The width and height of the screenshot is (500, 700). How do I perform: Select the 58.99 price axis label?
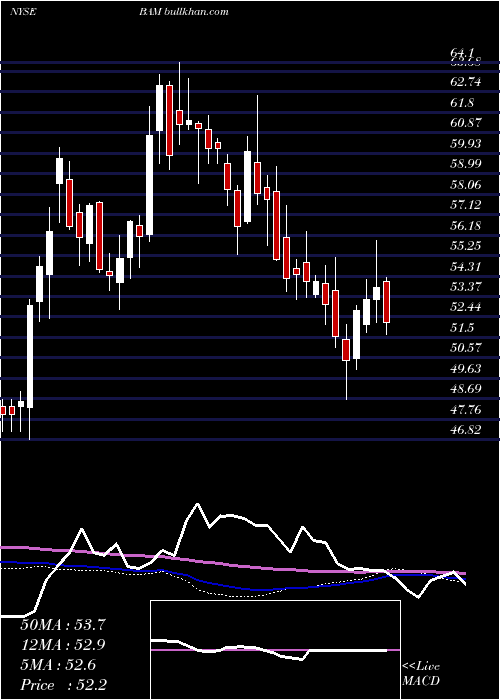coord(466,164)
